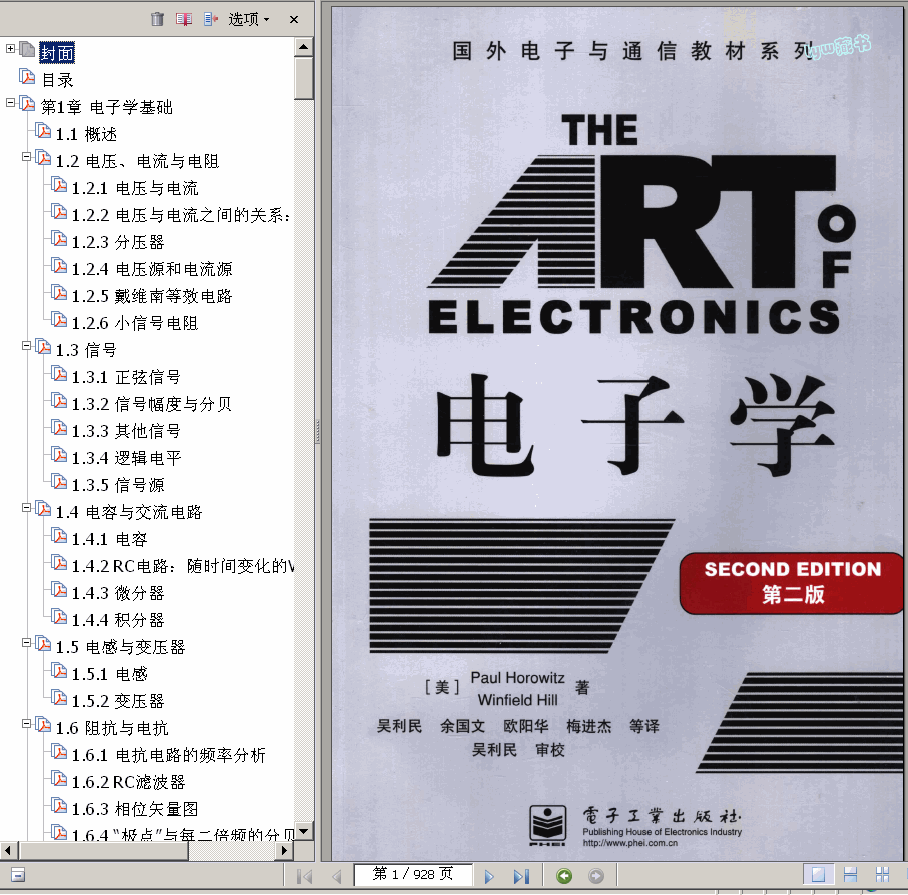Viewport: 908px width, 895px height.
Task: Open 1.5.2 变压器 bookmark
Action: (x=118, y=702)
